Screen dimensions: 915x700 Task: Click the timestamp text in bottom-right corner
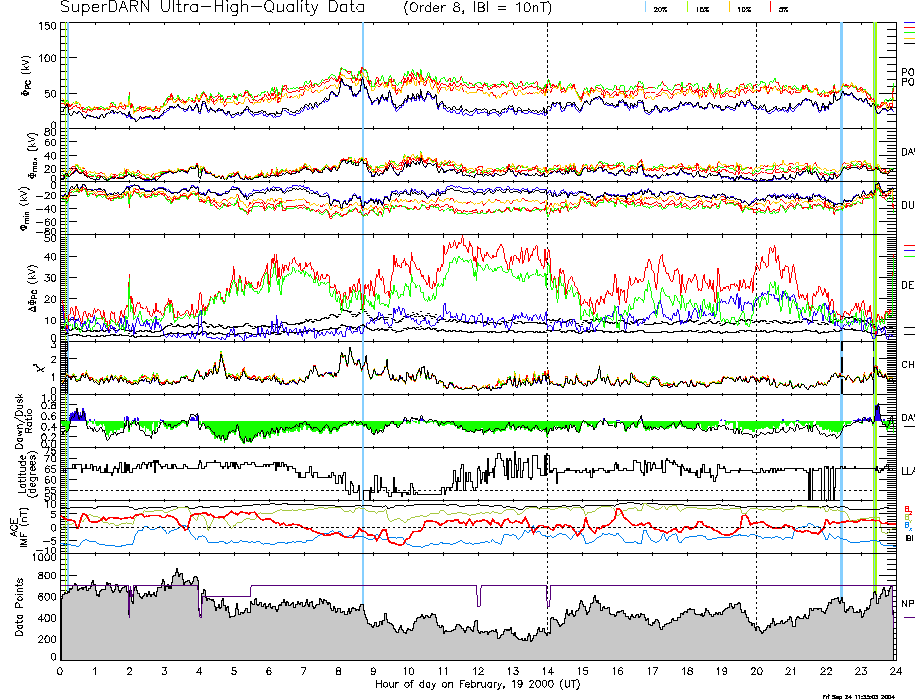(x=858, y=696)
